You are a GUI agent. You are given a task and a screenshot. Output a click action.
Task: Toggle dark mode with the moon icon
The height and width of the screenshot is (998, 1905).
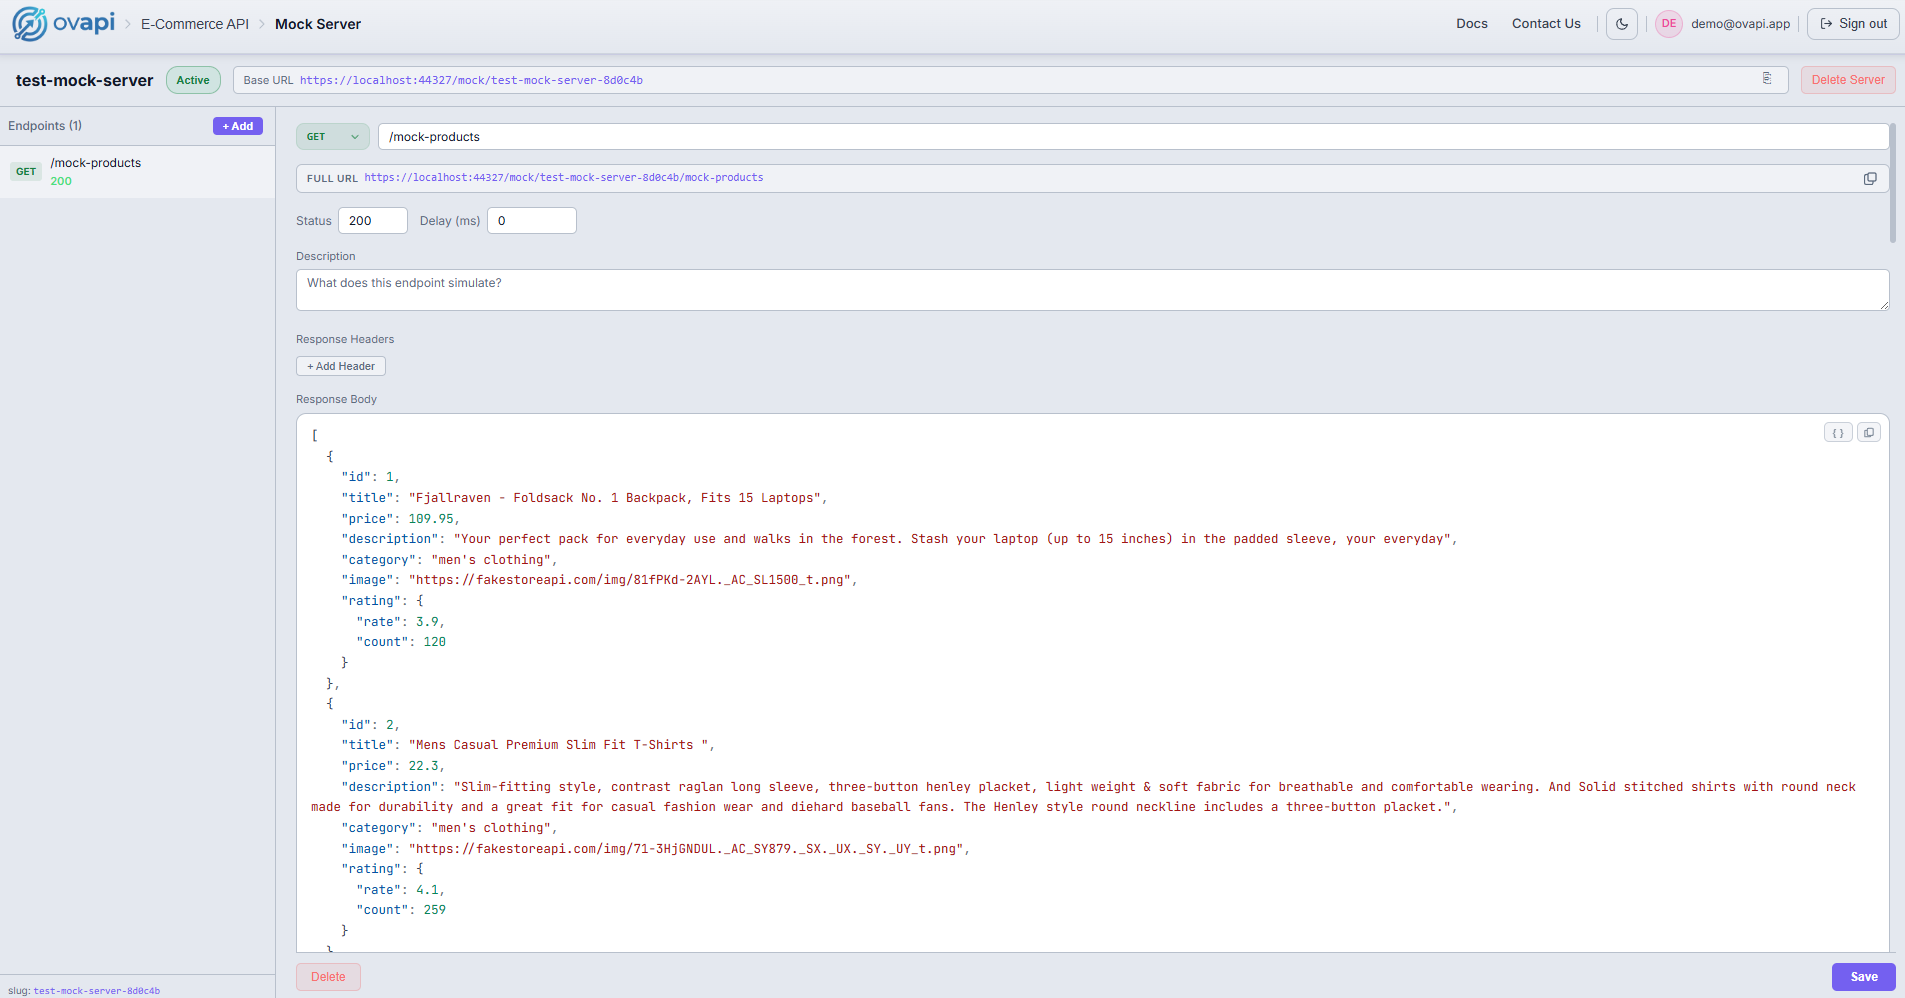coord(1621,23)
